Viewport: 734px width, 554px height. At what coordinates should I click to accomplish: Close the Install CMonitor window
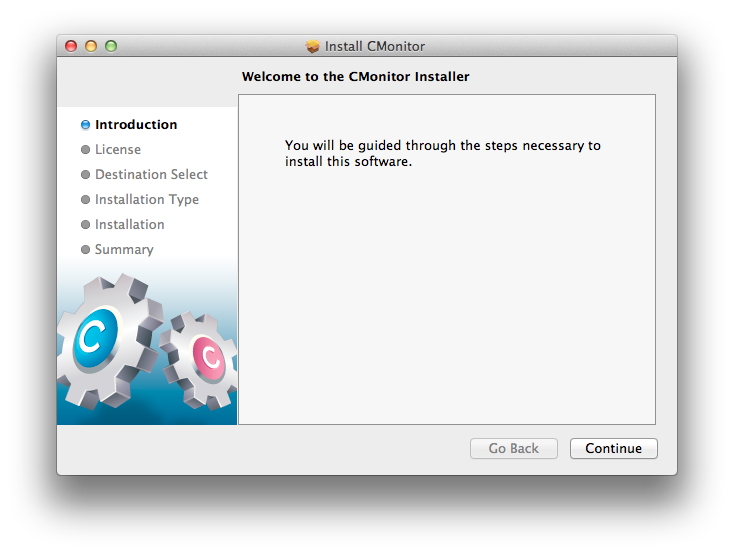[x=71, y=46]
